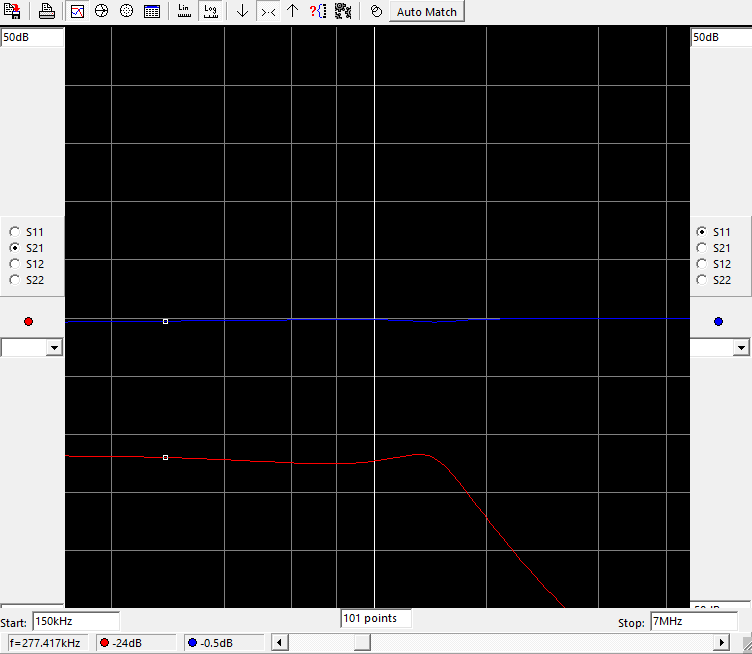Screen dimensions: 752x654
Task: Open the gears settings icon
Action: point(343,11)
